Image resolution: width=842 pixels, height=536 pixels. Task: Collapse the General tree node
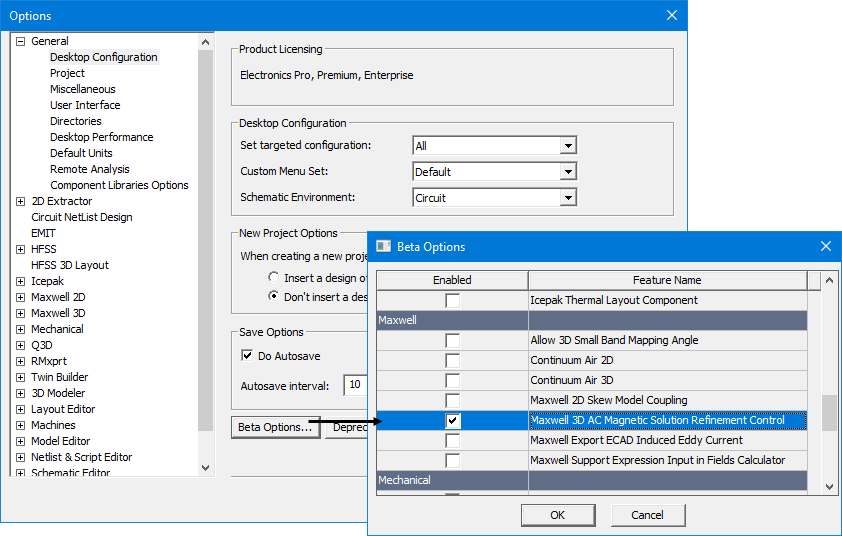20,41
